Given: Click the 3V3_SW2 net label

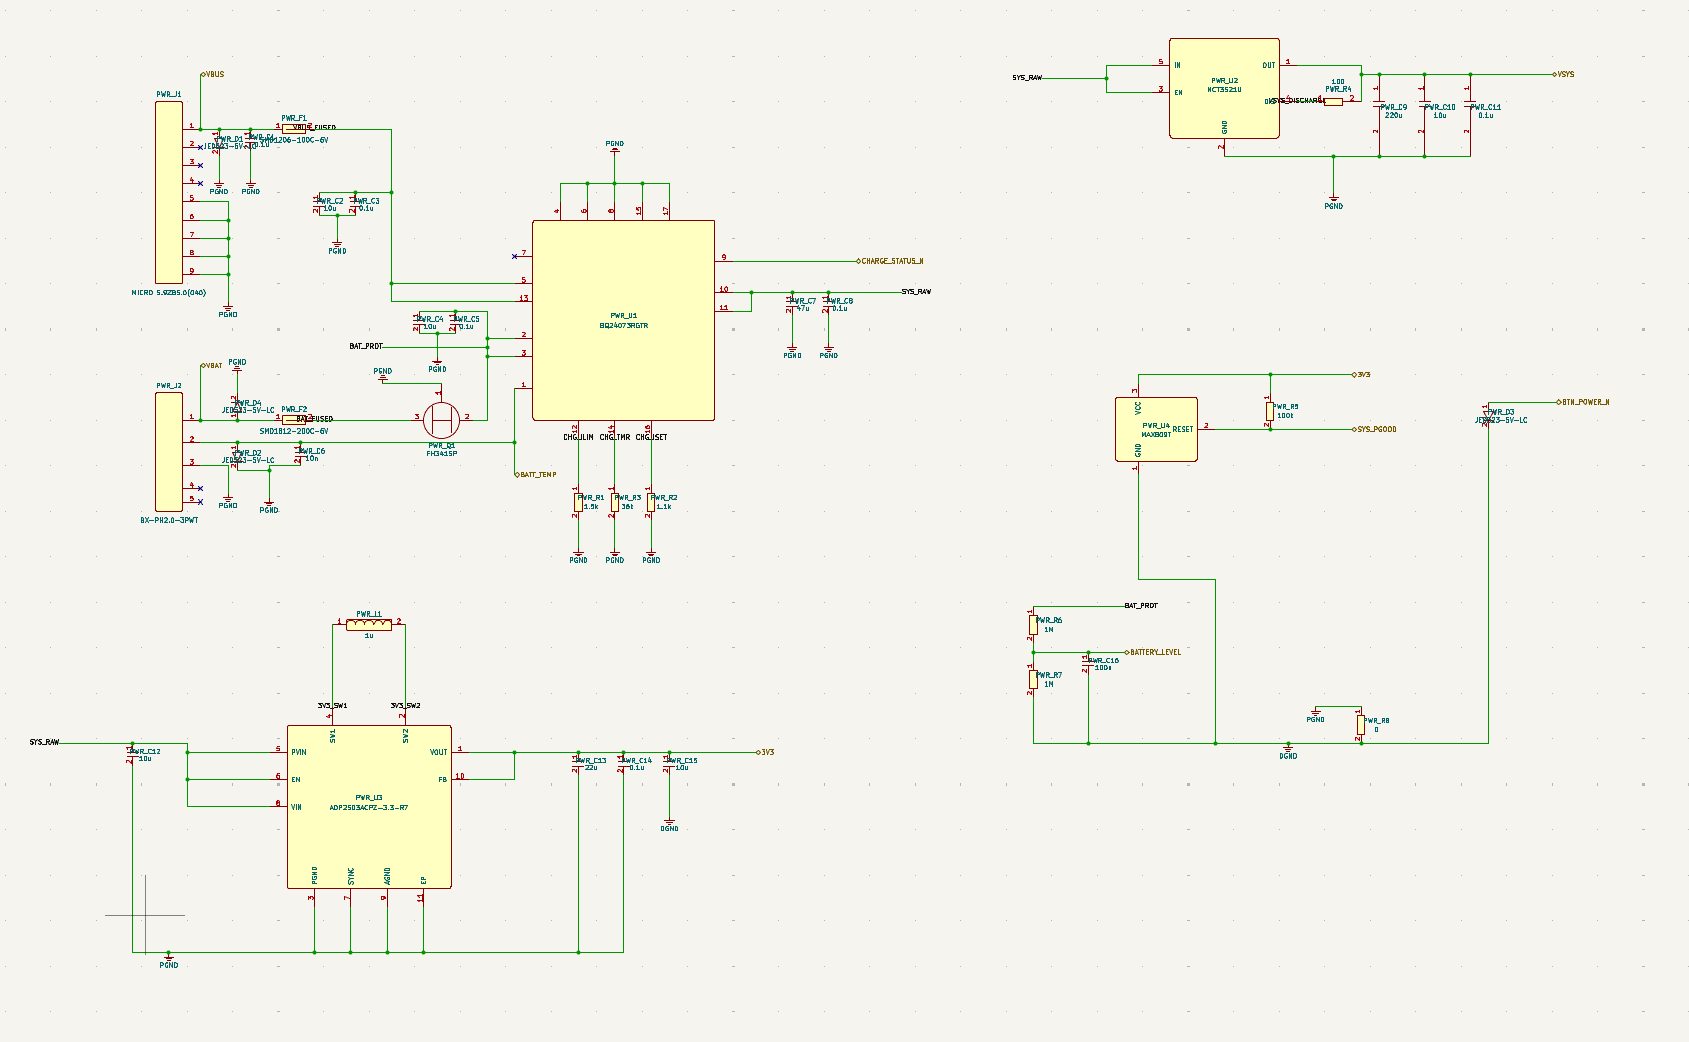Looking at the screenshot, I should click(405, 706).
